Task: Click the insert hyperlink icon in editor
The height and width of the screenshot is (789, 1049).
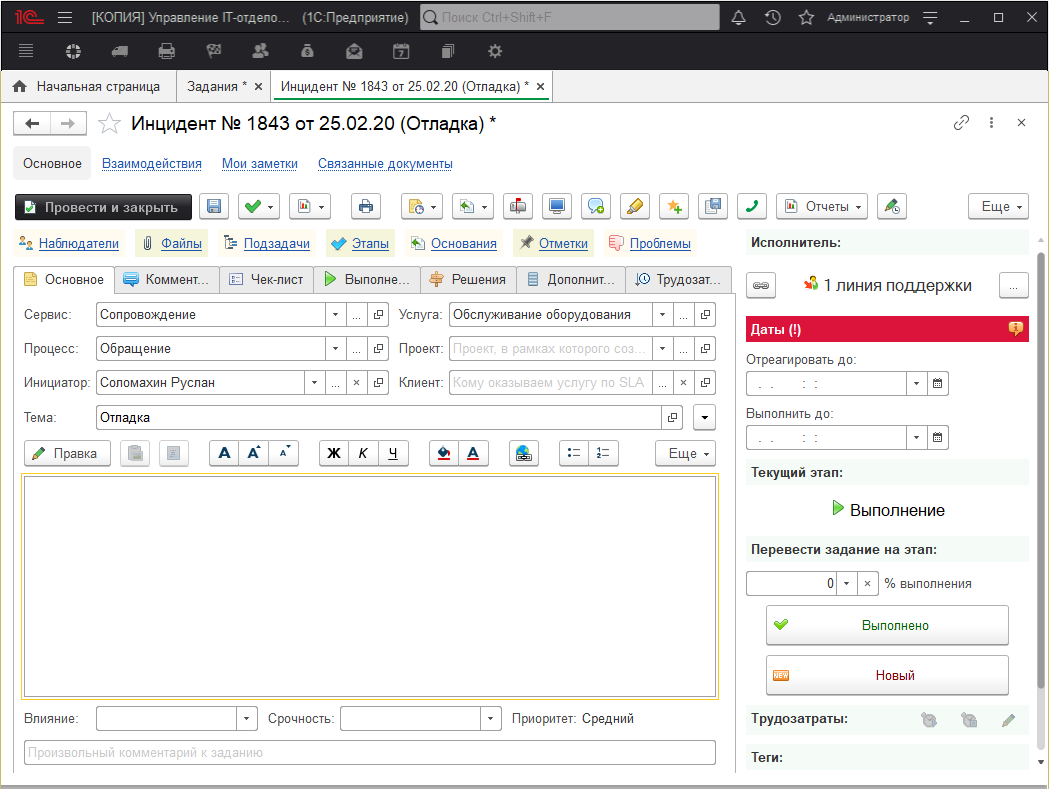Action: pos(523,453)
